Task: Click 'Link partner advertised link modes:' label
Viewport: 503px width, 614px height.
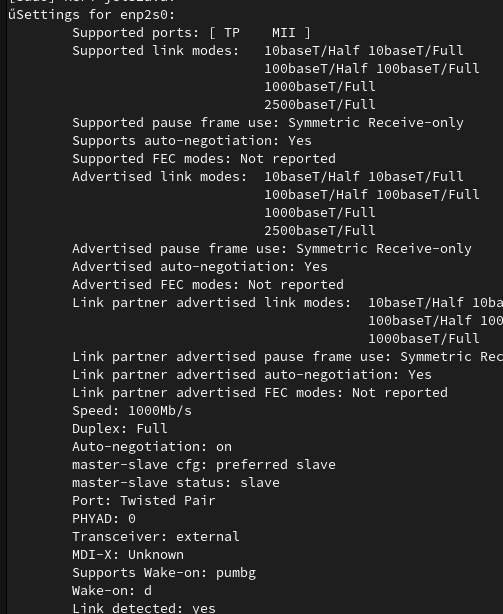Action: tap(212, 303)
